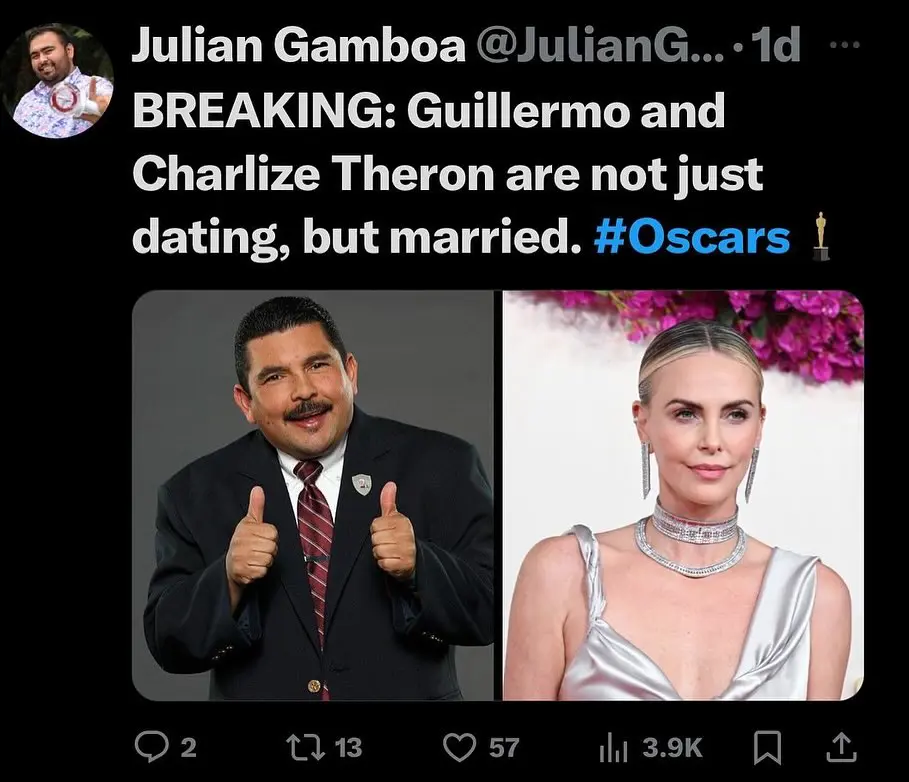The width and height of the screenshot is (909, 782).
Task: Click the Julian Gamboa display name
Action: [299, 45]
